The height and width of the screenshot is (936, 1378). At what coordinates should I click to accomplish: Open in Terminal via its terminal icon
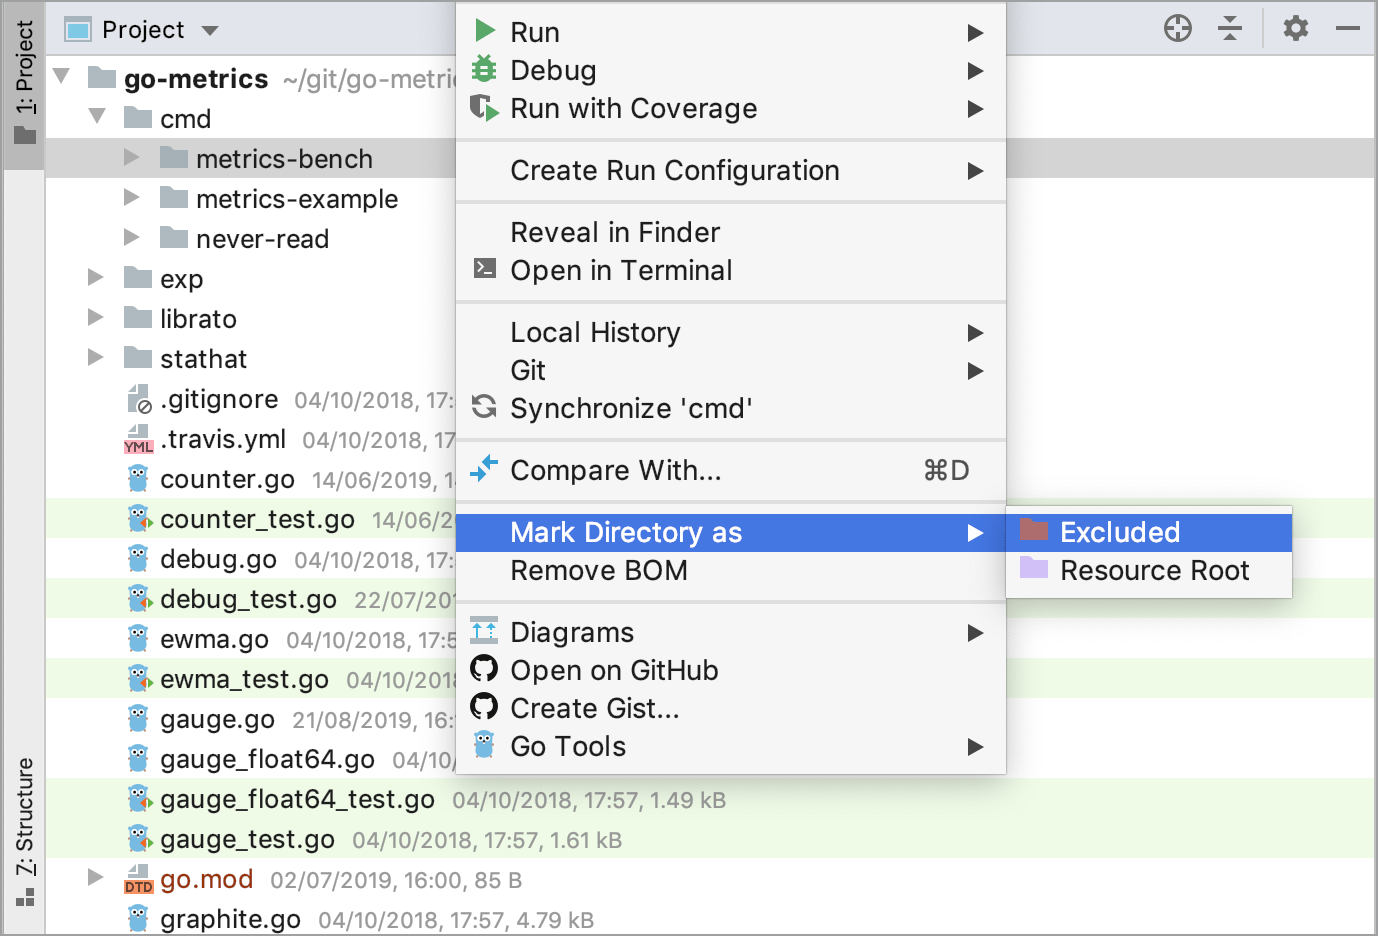tap(486, 269)
